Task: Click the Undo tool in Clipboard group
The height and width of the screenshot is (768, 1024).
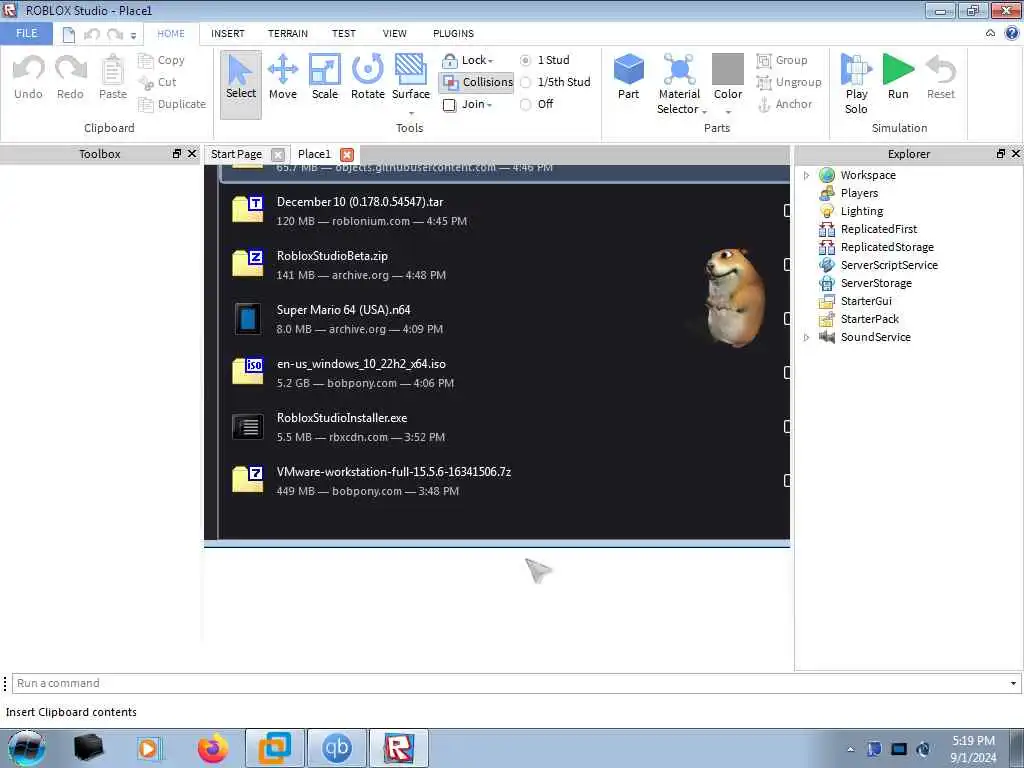Action: point(28,78)
